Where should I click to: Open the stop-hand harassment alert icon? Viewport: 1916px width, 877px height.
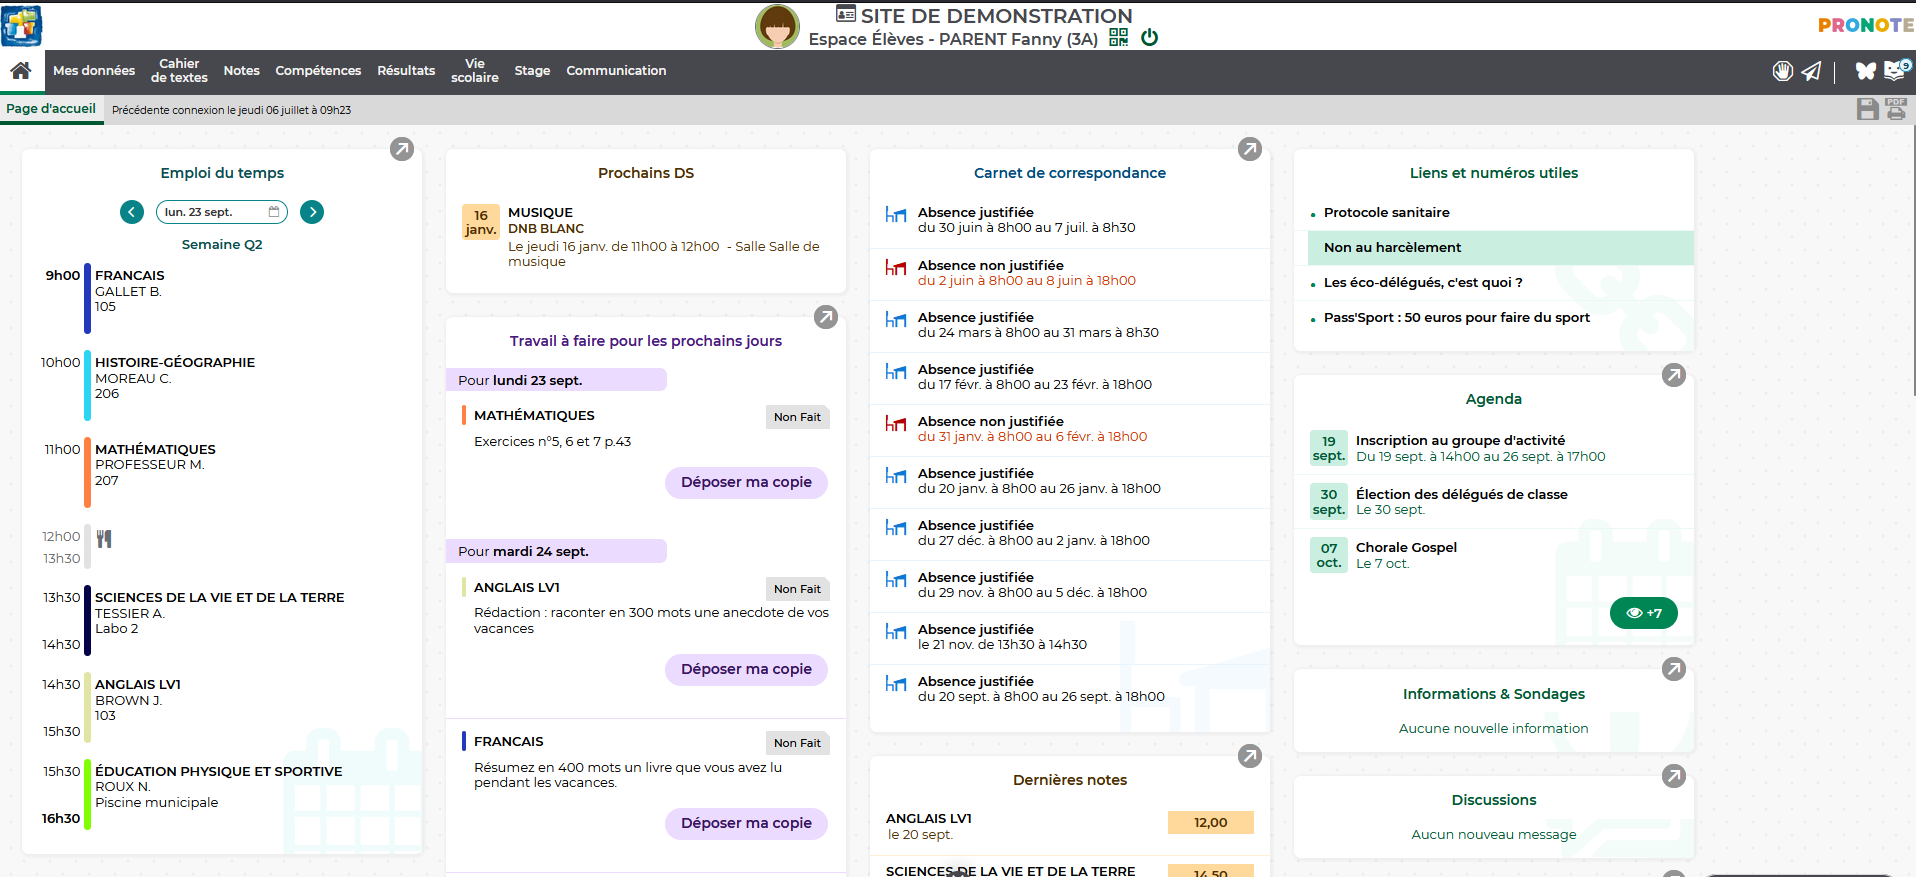coord(1782,71)
